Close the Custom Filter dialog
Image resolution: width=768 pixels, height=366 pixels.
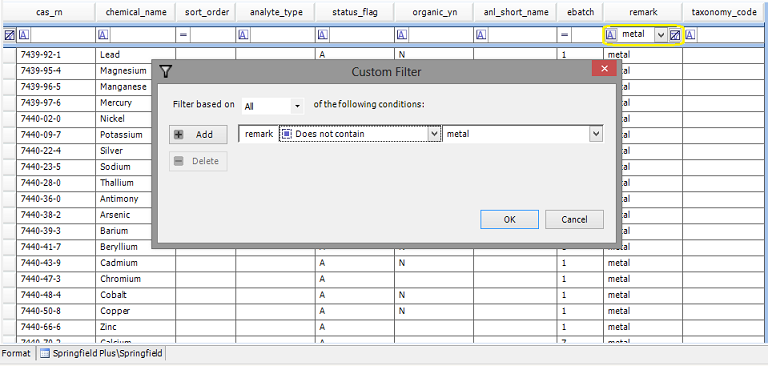click(x=604, y=69)
